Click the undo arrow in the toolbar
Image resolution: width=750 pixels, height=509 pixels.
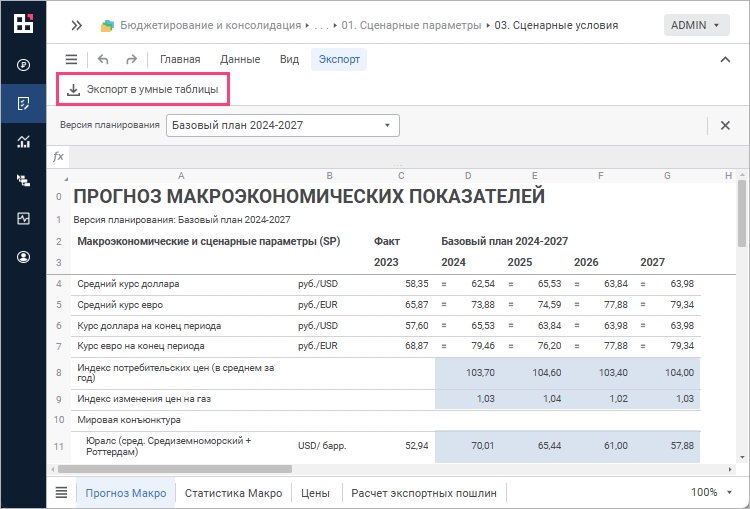point(103,59)
